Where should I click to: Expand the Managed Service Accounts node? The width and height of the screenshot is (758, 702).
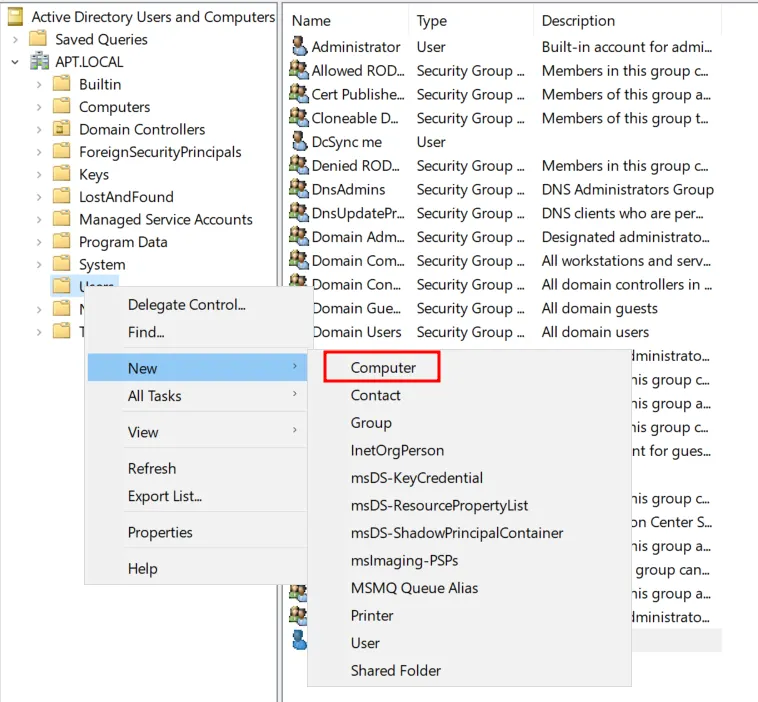[39, 219]
